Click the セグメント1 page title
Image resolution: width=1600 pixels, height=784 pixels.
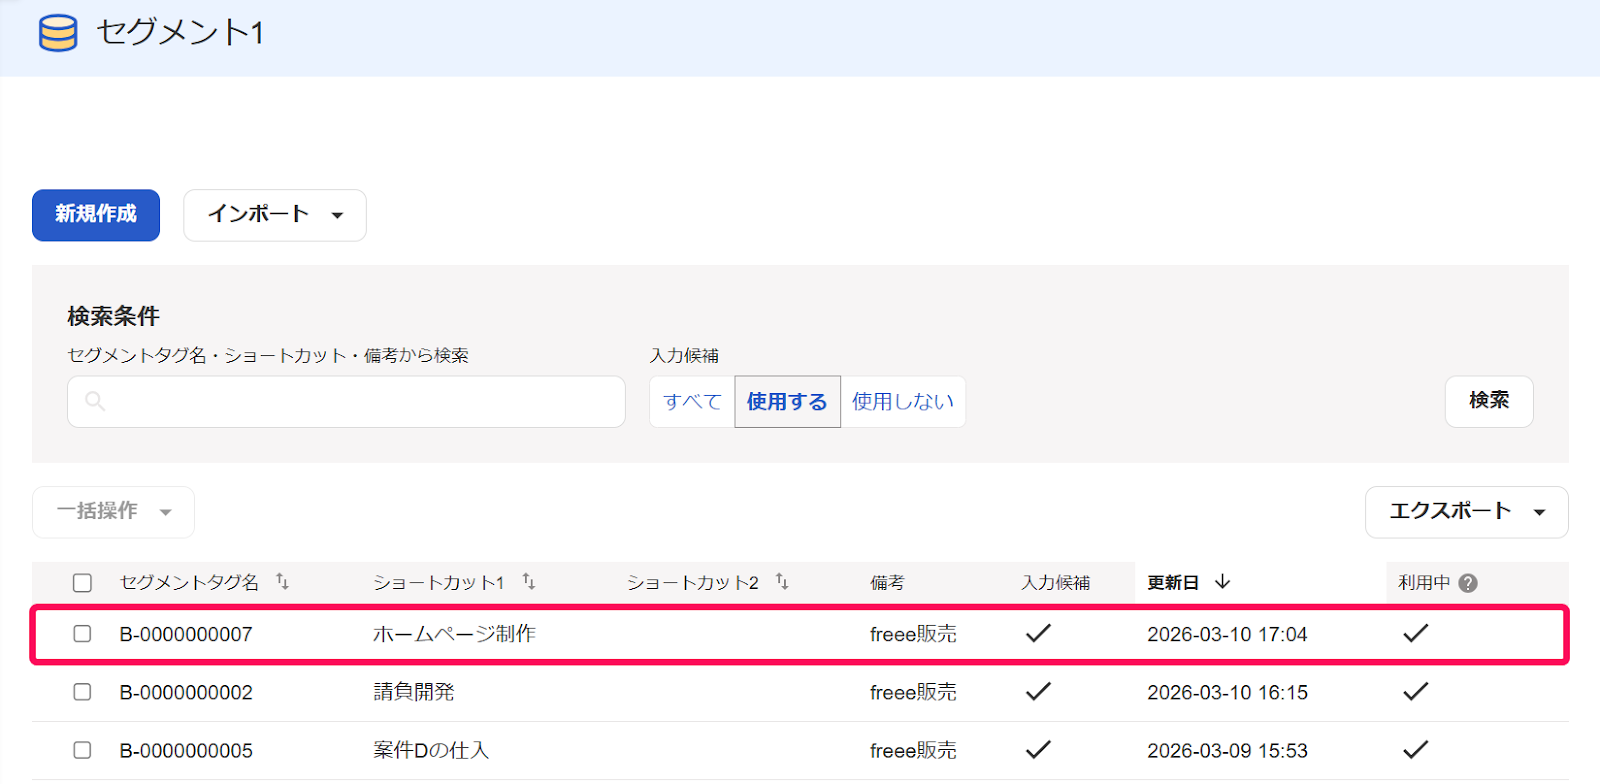point(180,32)
